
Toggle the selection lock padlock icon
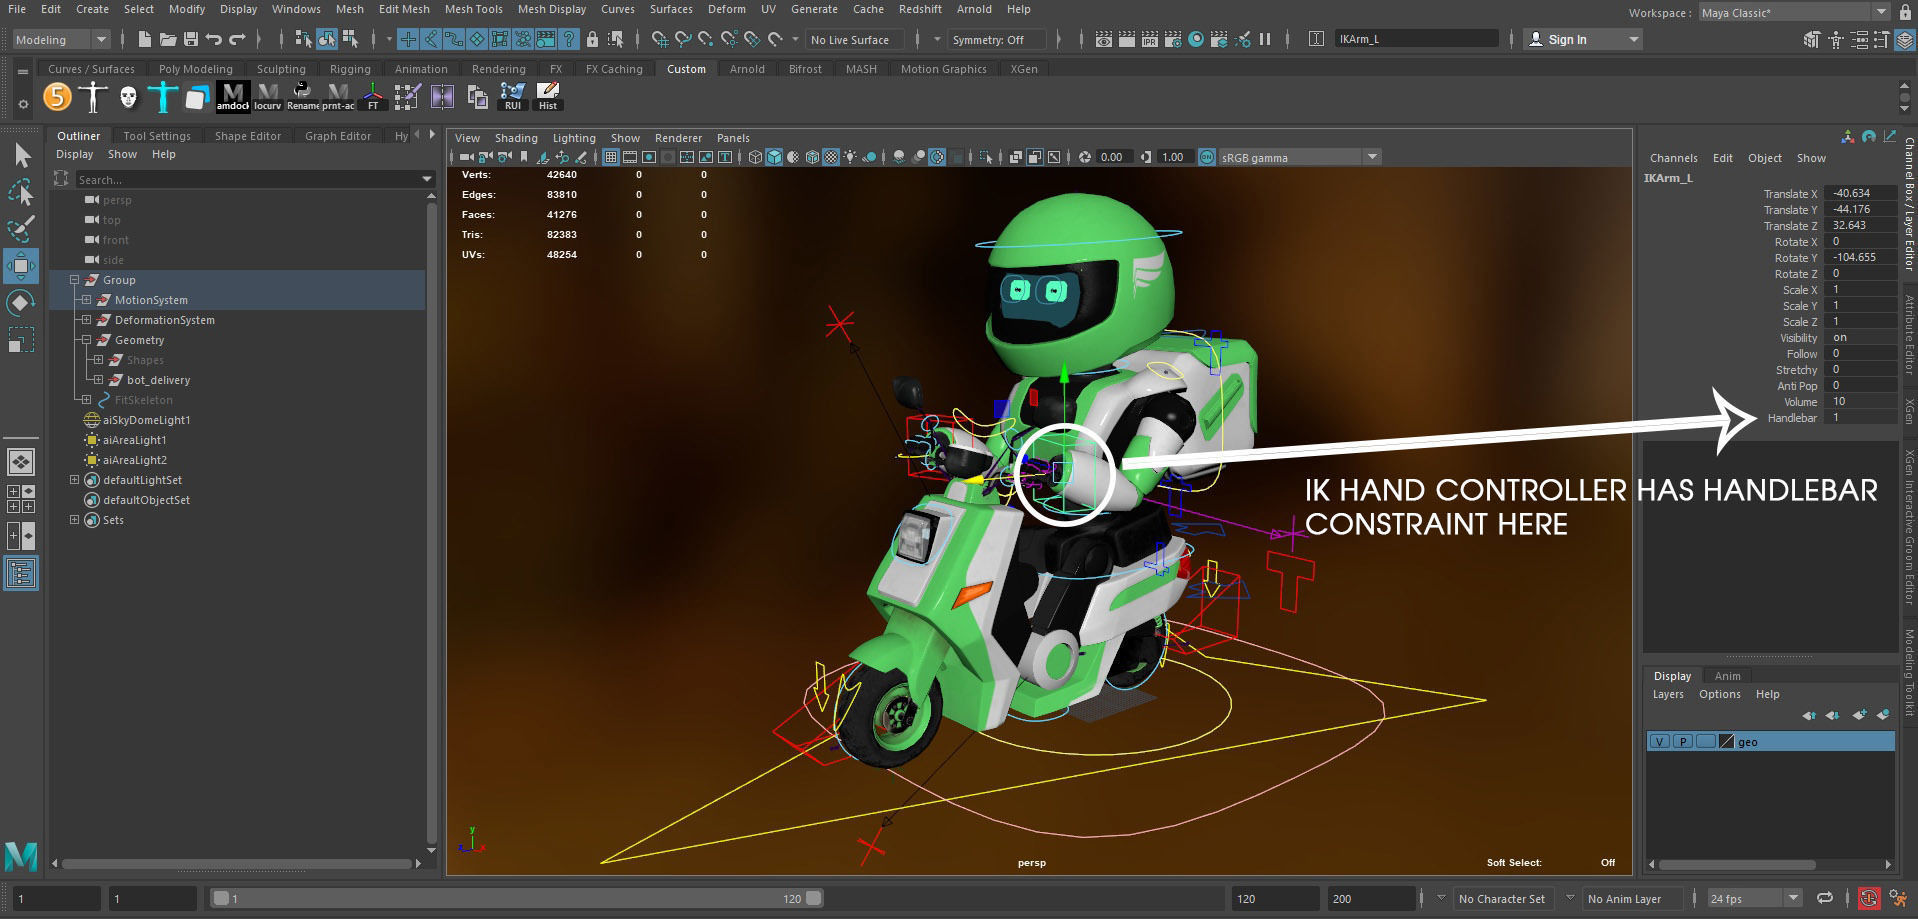pos(592,39)
